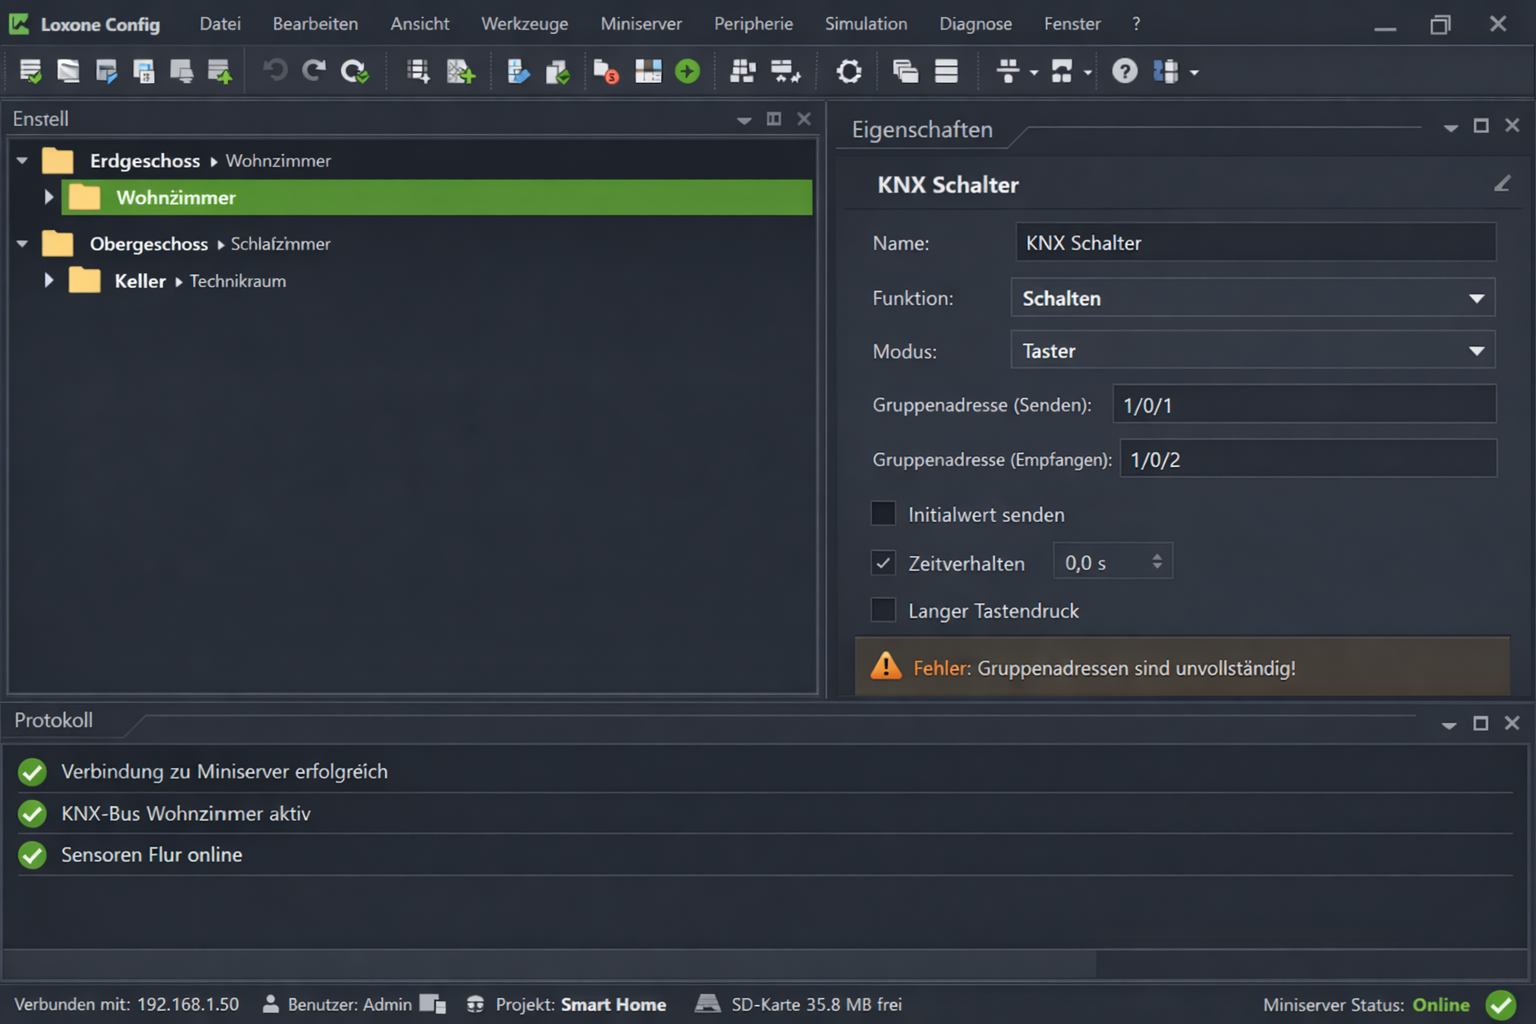Click the connection blocks toolbar icon

pyautogui.click(x=1062, y=71)
